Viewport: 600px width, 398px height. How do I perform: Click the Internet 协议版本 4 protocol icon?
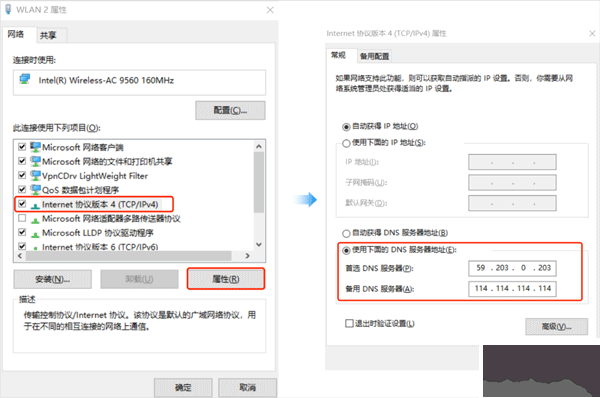35,206
